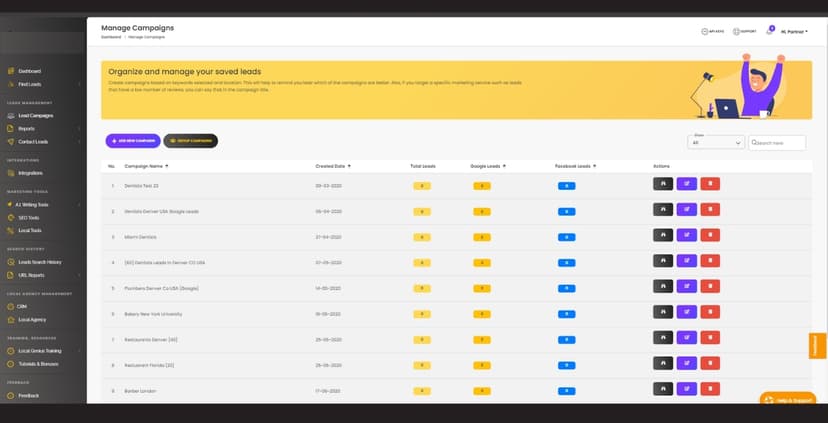Open the Show All filter dropdown
This screenshot has width=828, height=423.
click(x=716, y=143)
